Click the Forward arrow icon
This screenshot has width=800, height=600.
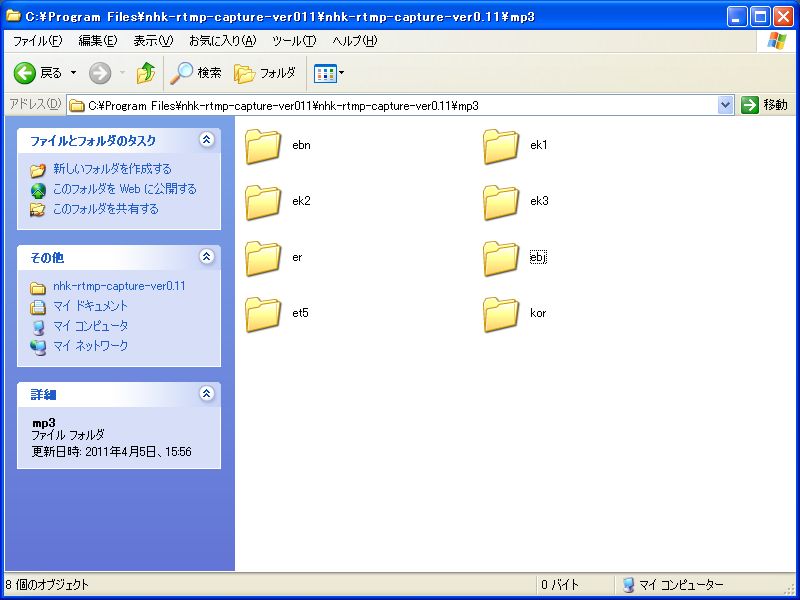[100, 73]
